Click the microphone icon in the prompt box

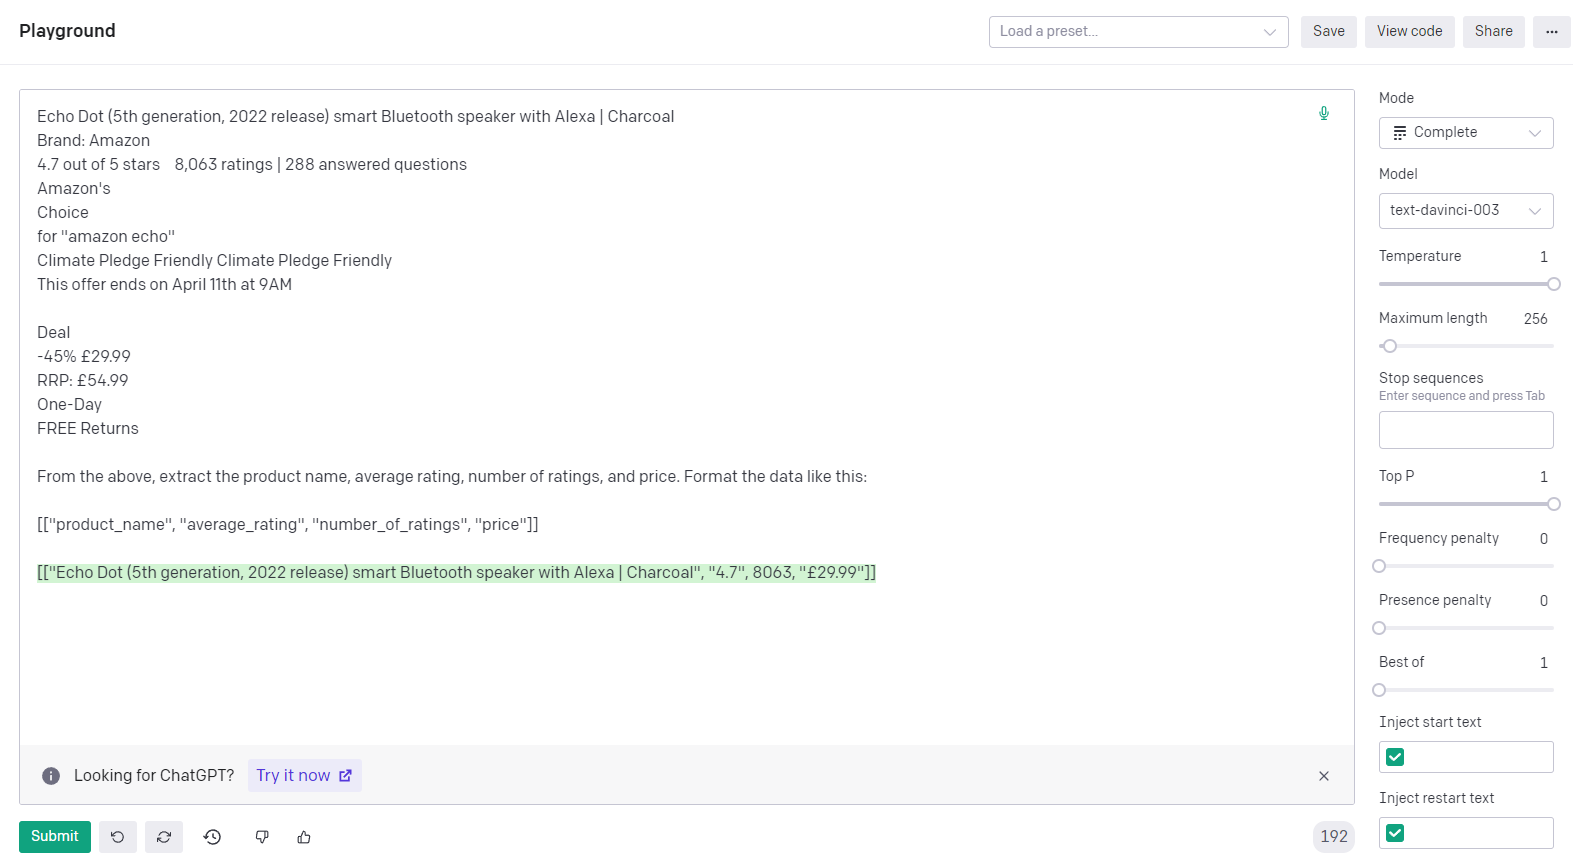[1323, 114]
